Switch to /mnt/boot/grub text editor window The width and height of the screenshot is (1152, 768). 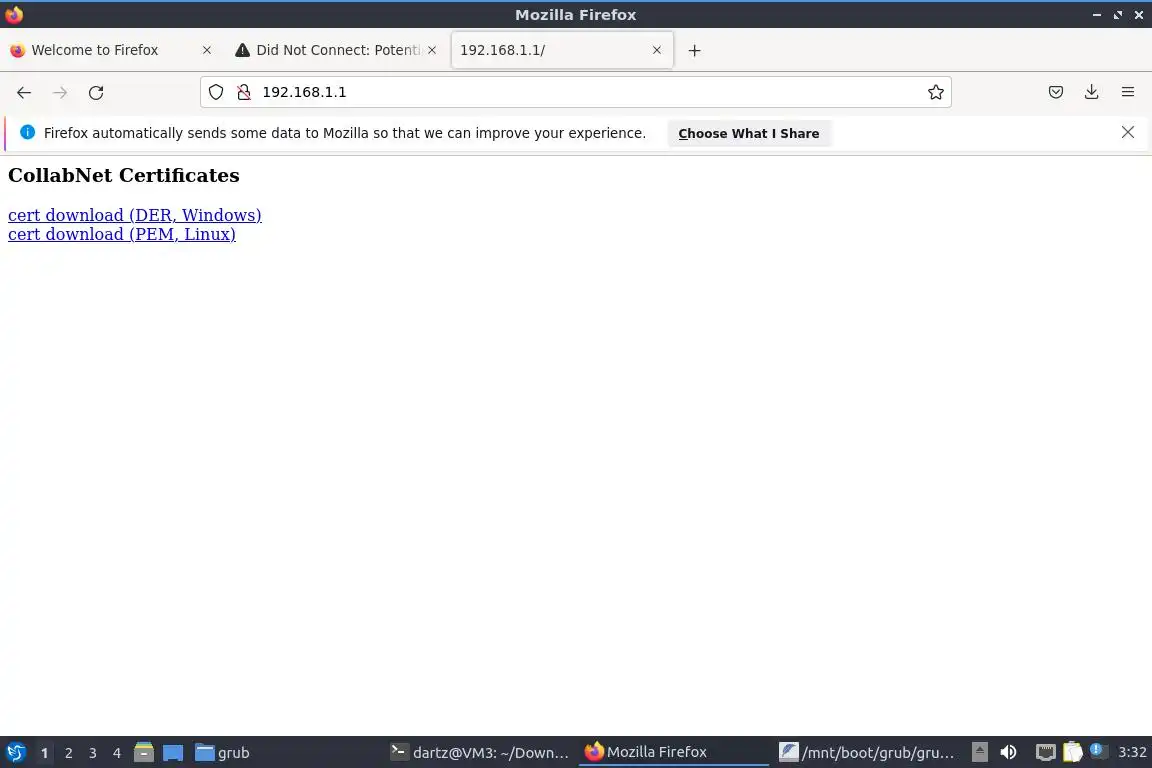tap(868, 753)
